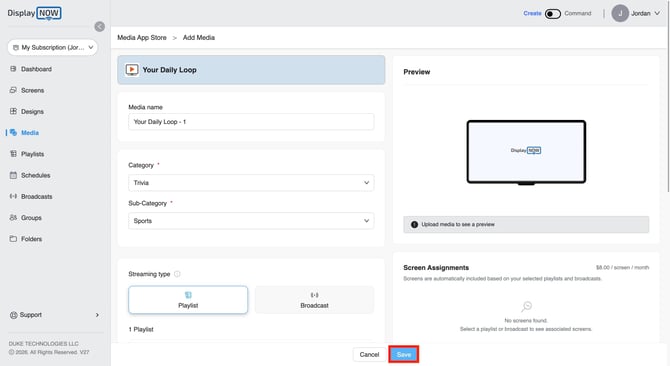Select the Playlist streaming type

(188, 300)
